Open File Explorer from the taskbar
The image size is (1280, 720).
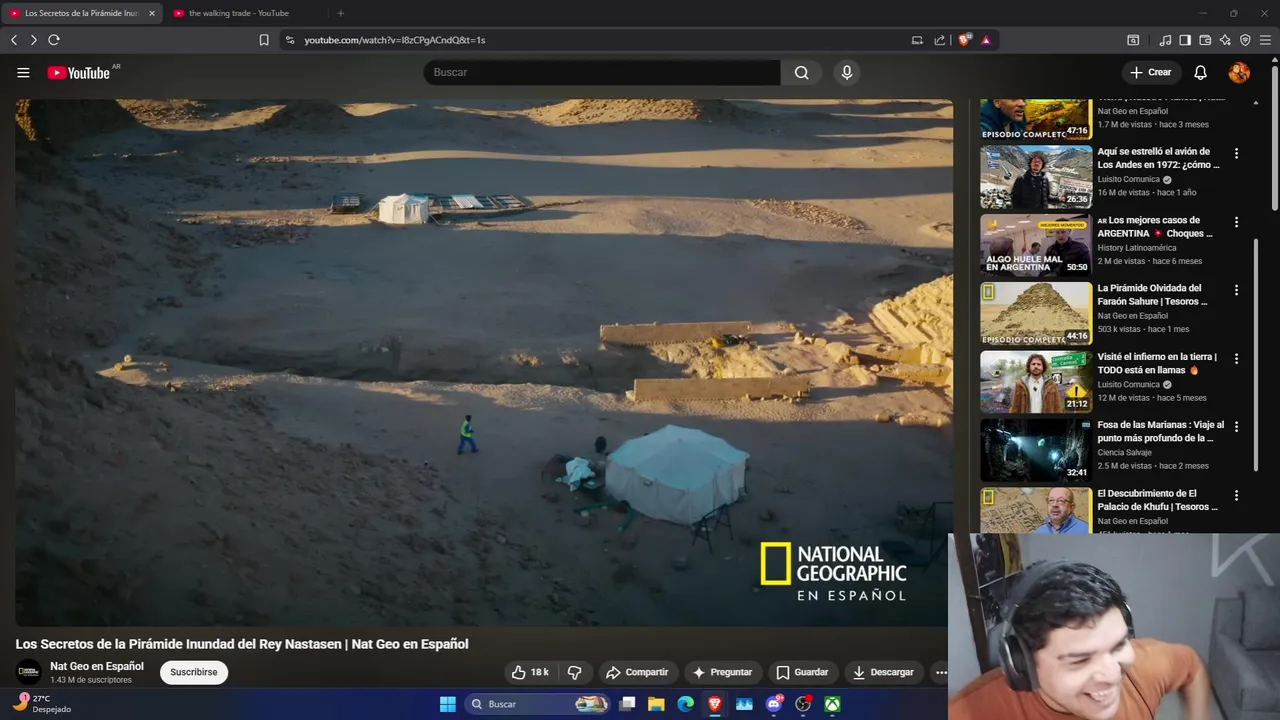click(x=656, y=704)
